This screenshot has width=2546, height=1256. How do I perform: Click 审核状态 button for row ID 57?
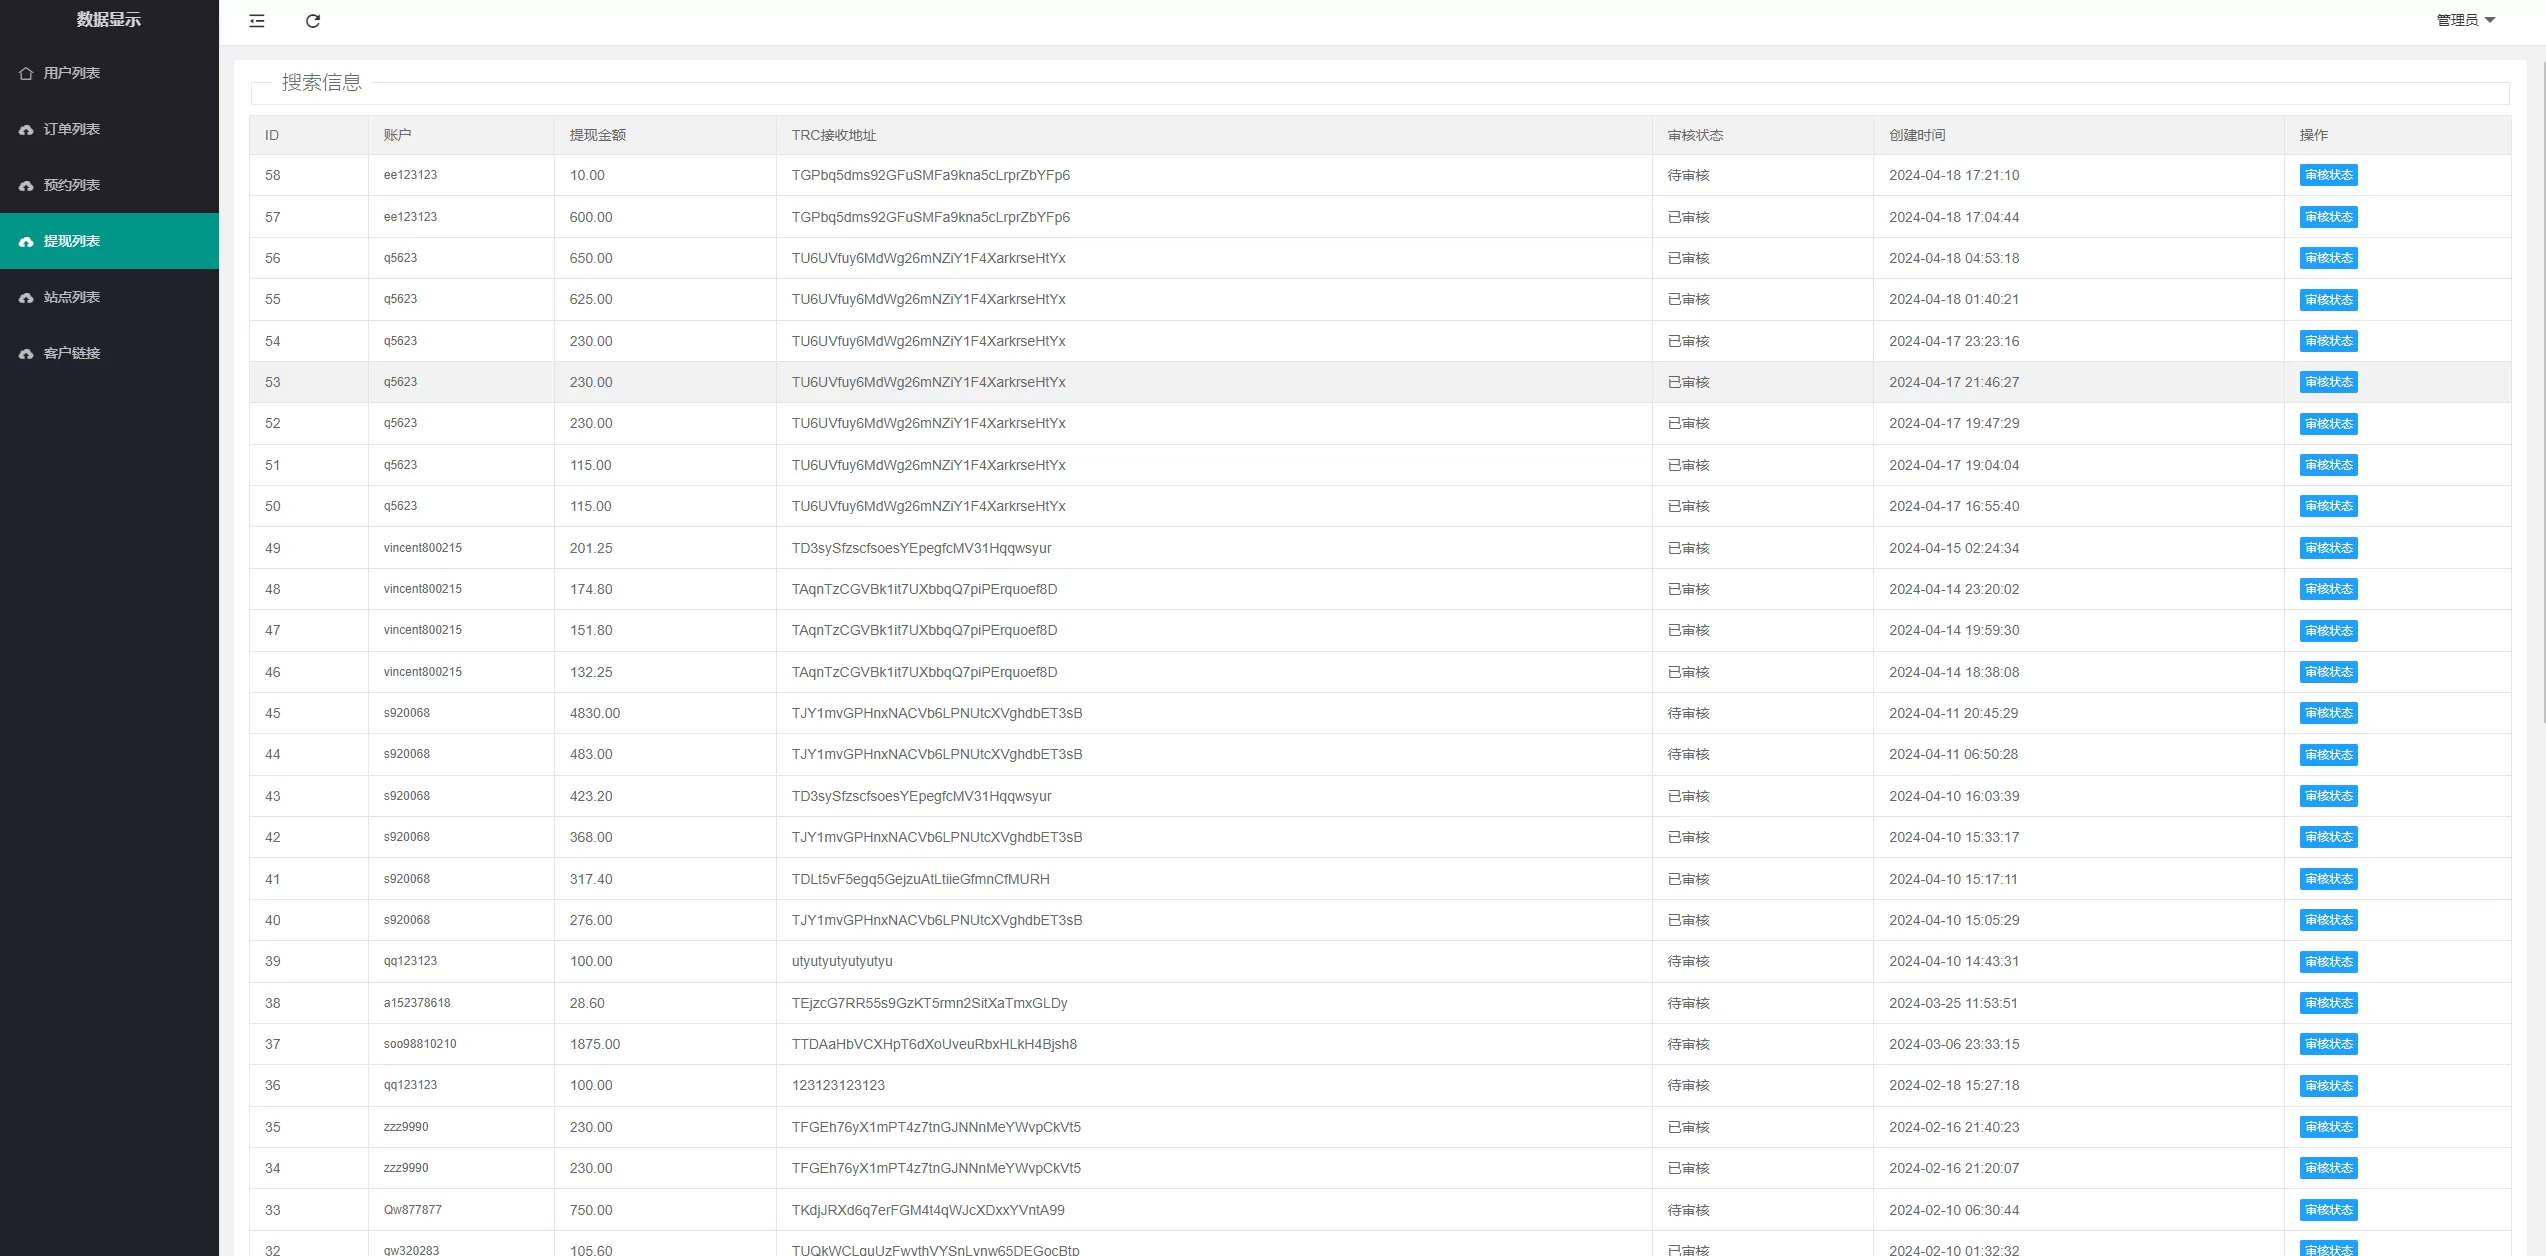2328,217
